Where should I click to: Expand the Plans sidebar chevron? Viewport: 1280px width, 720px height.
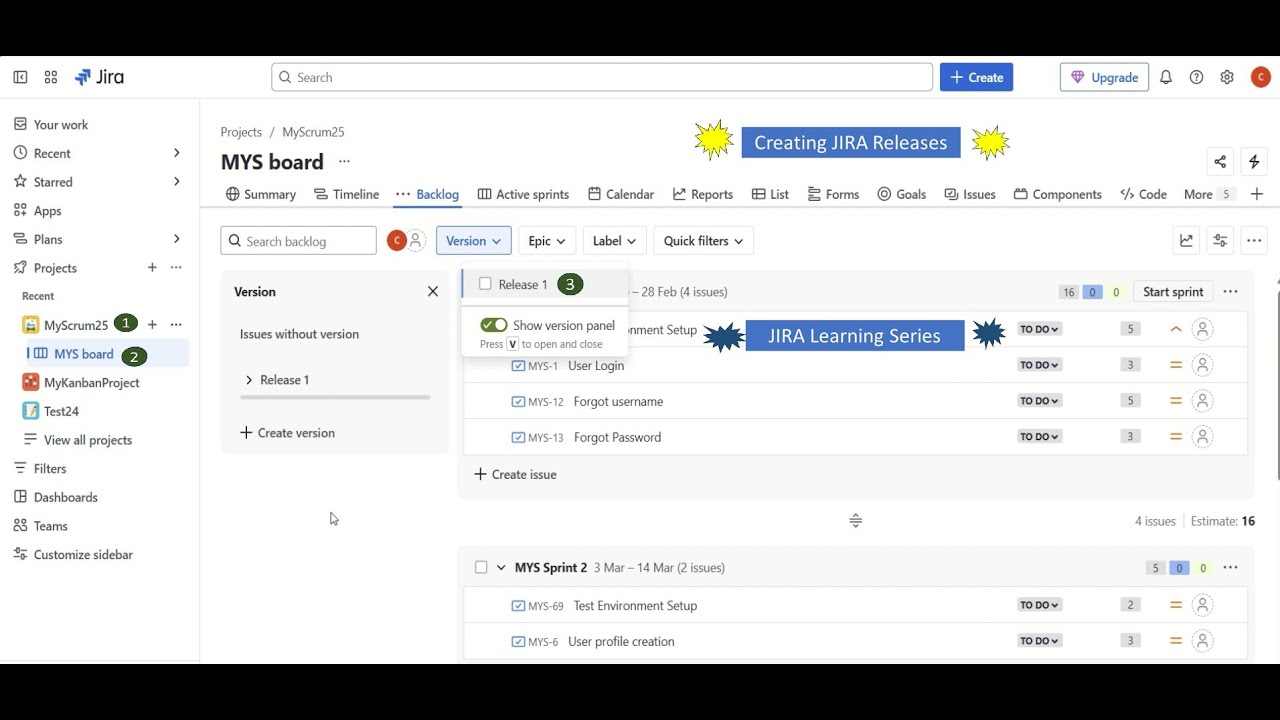[176, 239]
